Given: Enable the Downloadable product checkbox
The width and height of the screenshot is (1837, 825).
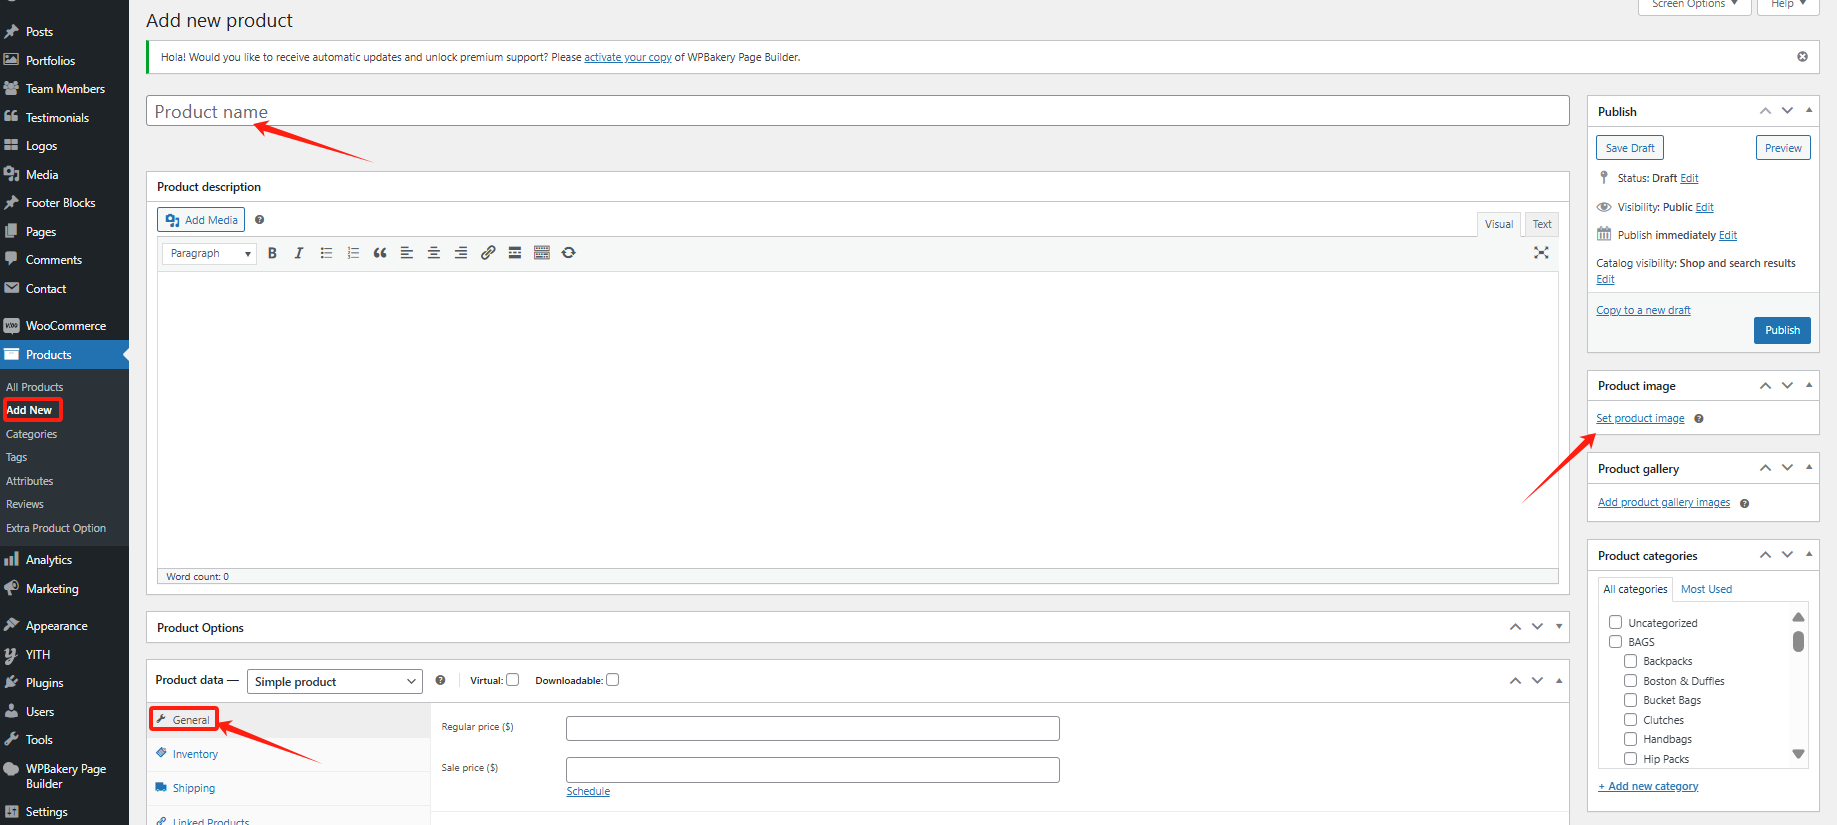Looking at the screenshot, I should click(613, 680).
